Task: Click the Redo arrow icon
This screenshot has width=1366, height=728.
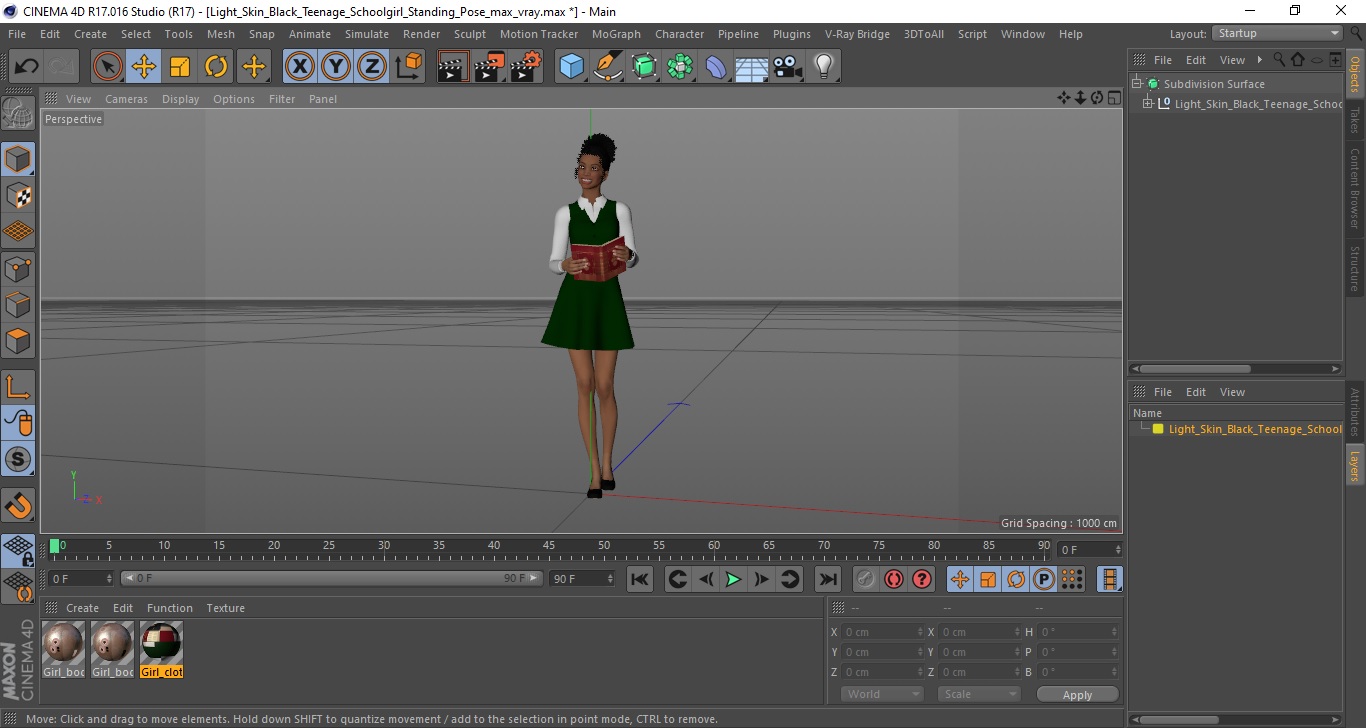Action: pos(62,67)
